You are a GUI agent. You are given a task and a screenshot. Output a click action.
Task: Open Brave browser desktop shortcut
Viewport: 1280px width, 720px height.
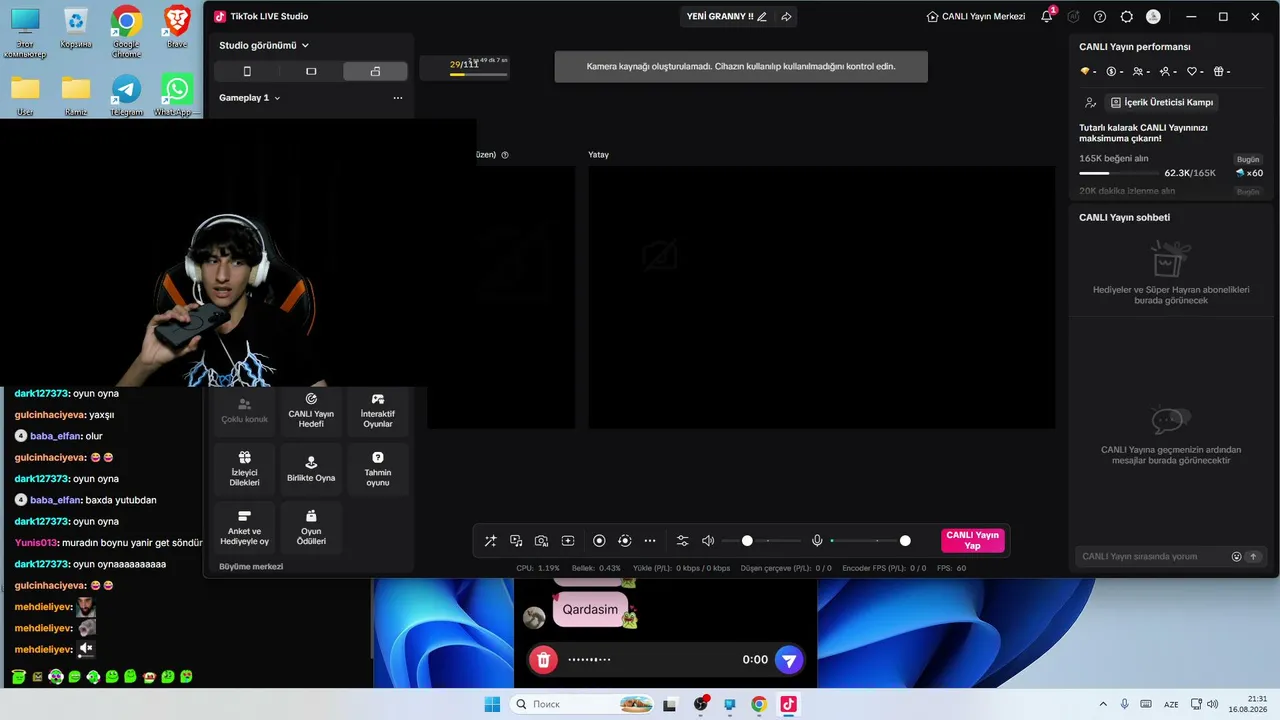point(177,26)
